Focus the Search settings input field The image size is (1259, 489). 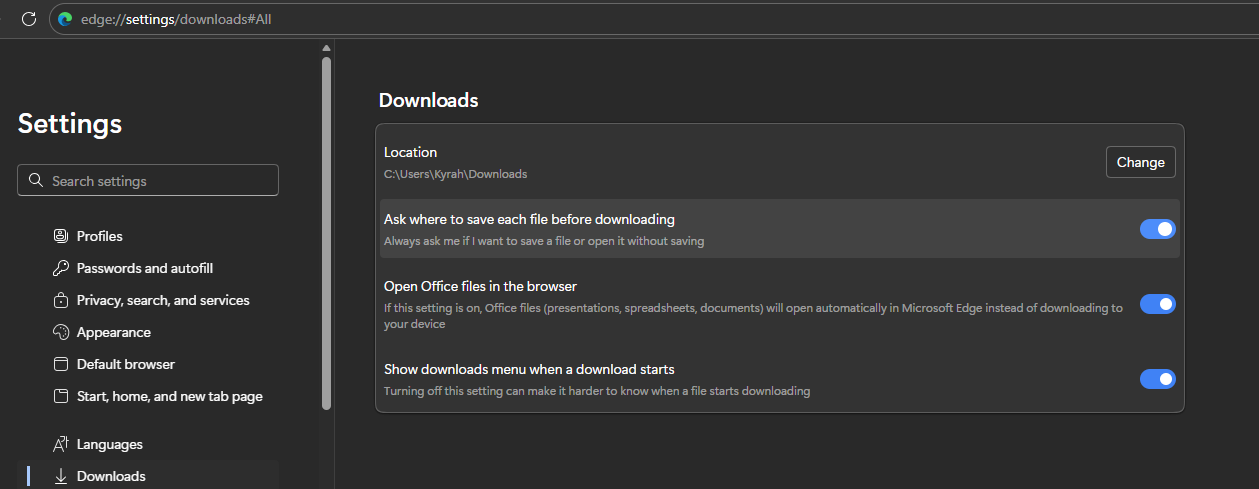coord(160,181)
